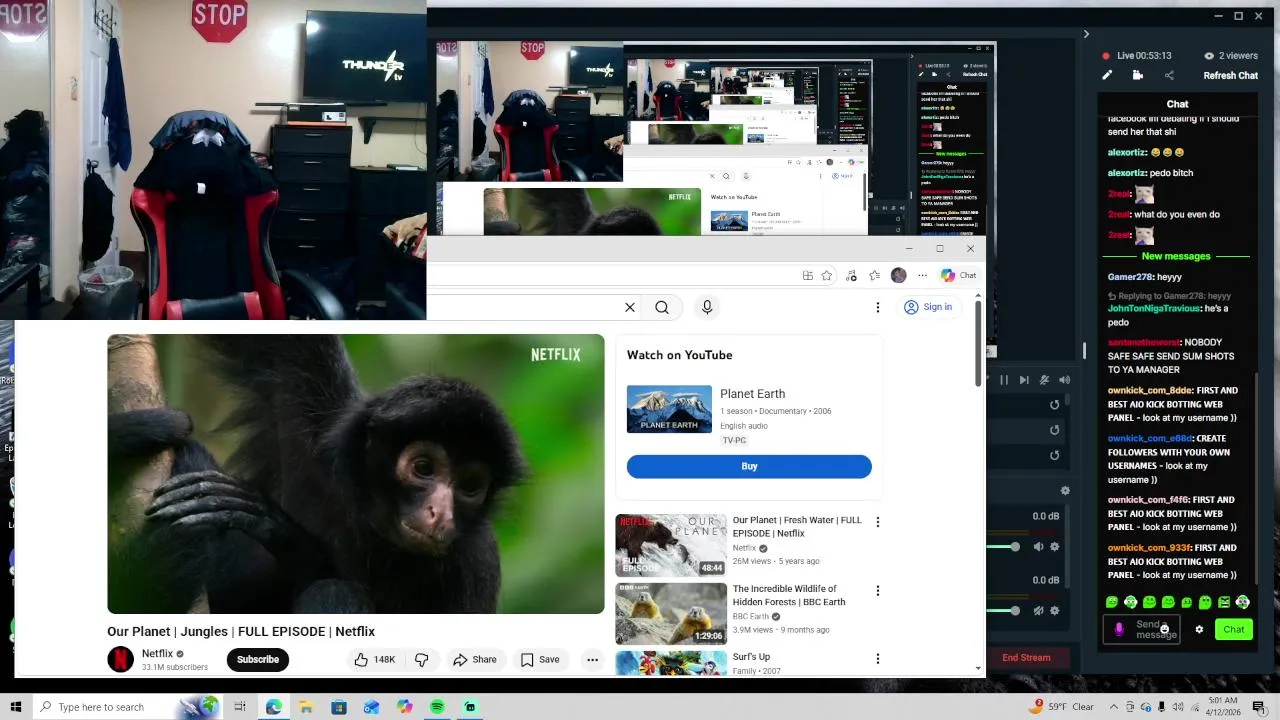The width and height of the screenshot is (1280, 720).
Task: Toggle the speaker icon in playback row
Action: [1064, 380]
